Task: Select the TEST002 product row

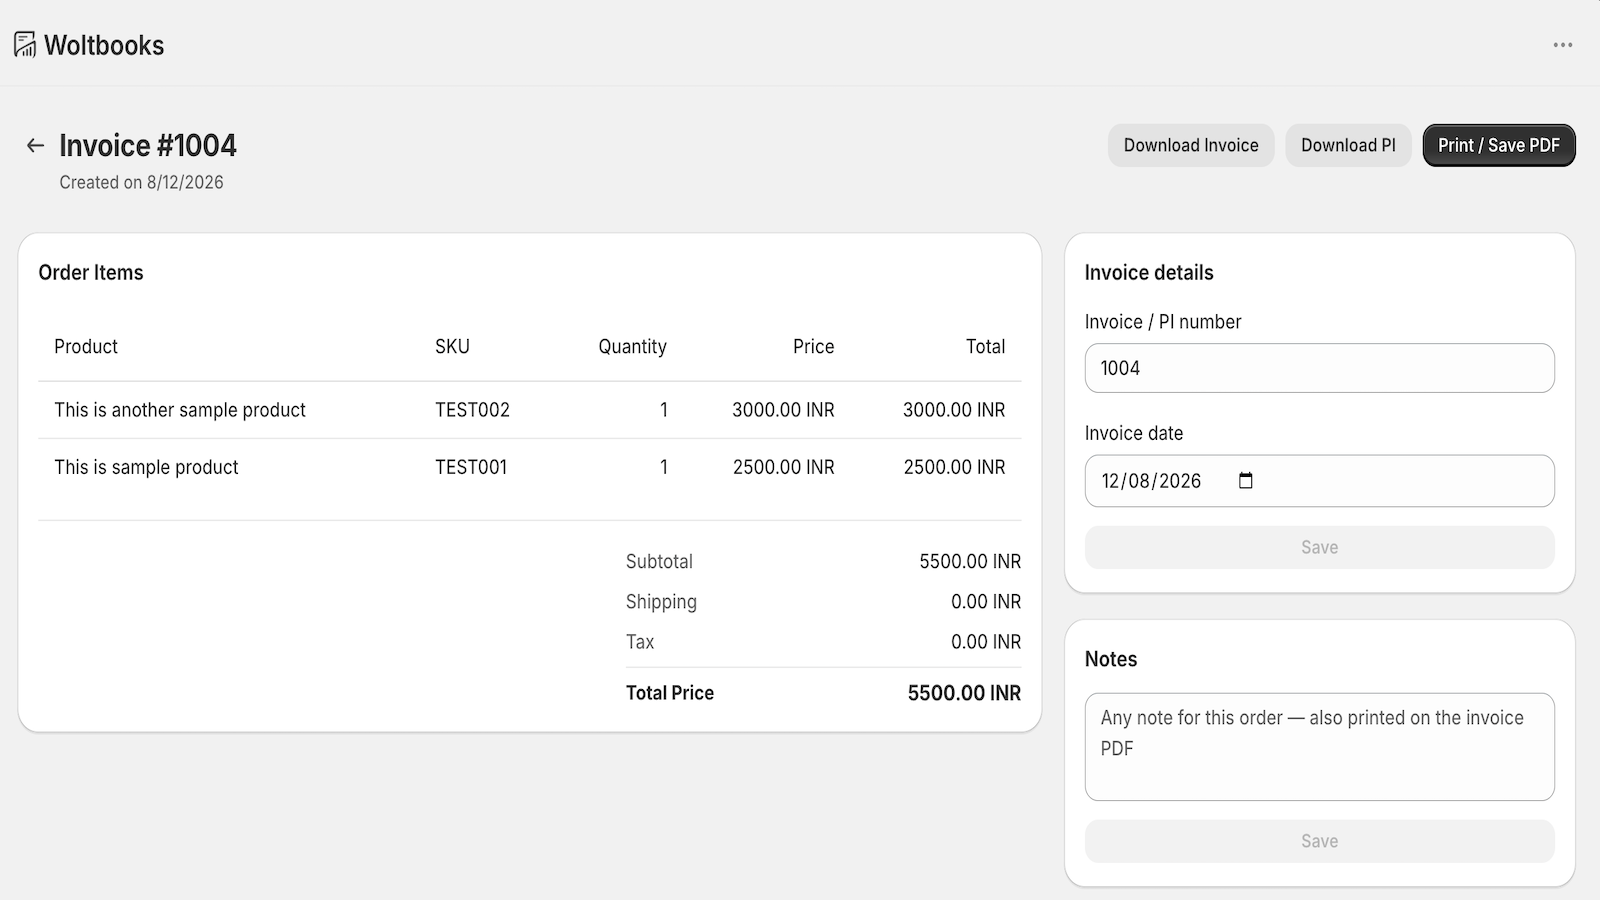Action: point(529,410)
